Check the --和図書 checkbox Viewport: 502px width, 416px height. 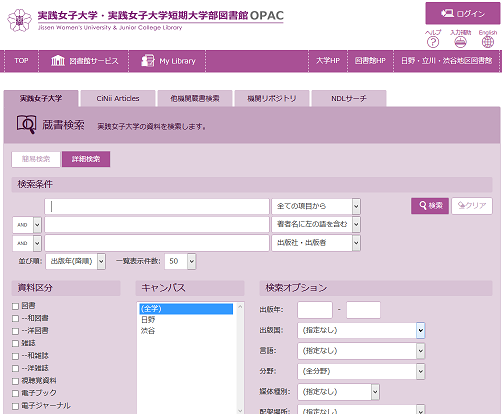pyautogui.click(x=15, y=319)
